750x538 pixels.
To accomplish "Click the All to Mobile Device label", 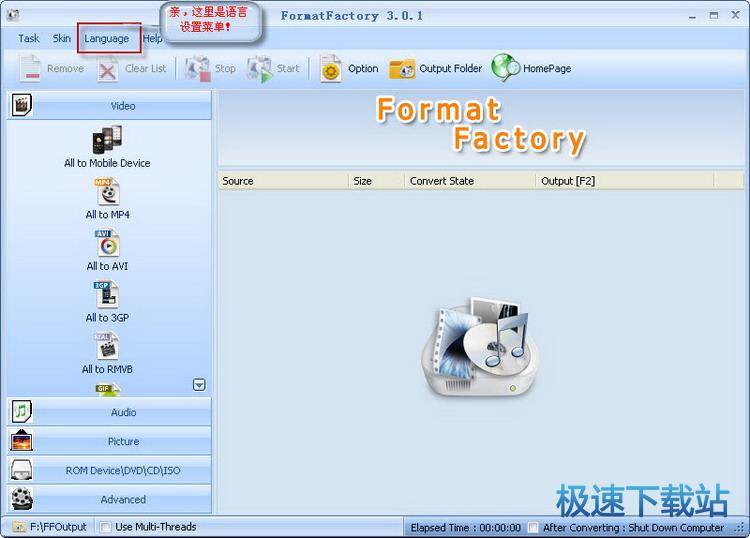I will [107, 163].
